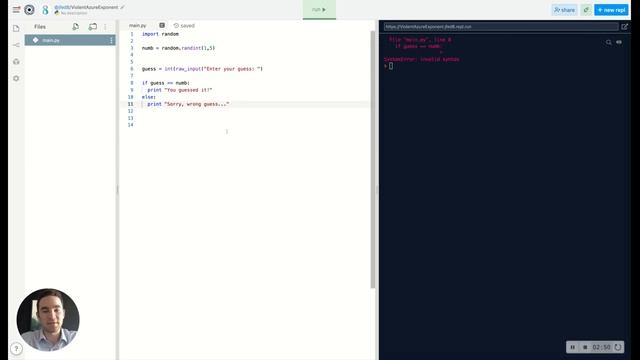Click the recording timer 02:50
Viewport: 640px width, 360px height.
point(601,347)
